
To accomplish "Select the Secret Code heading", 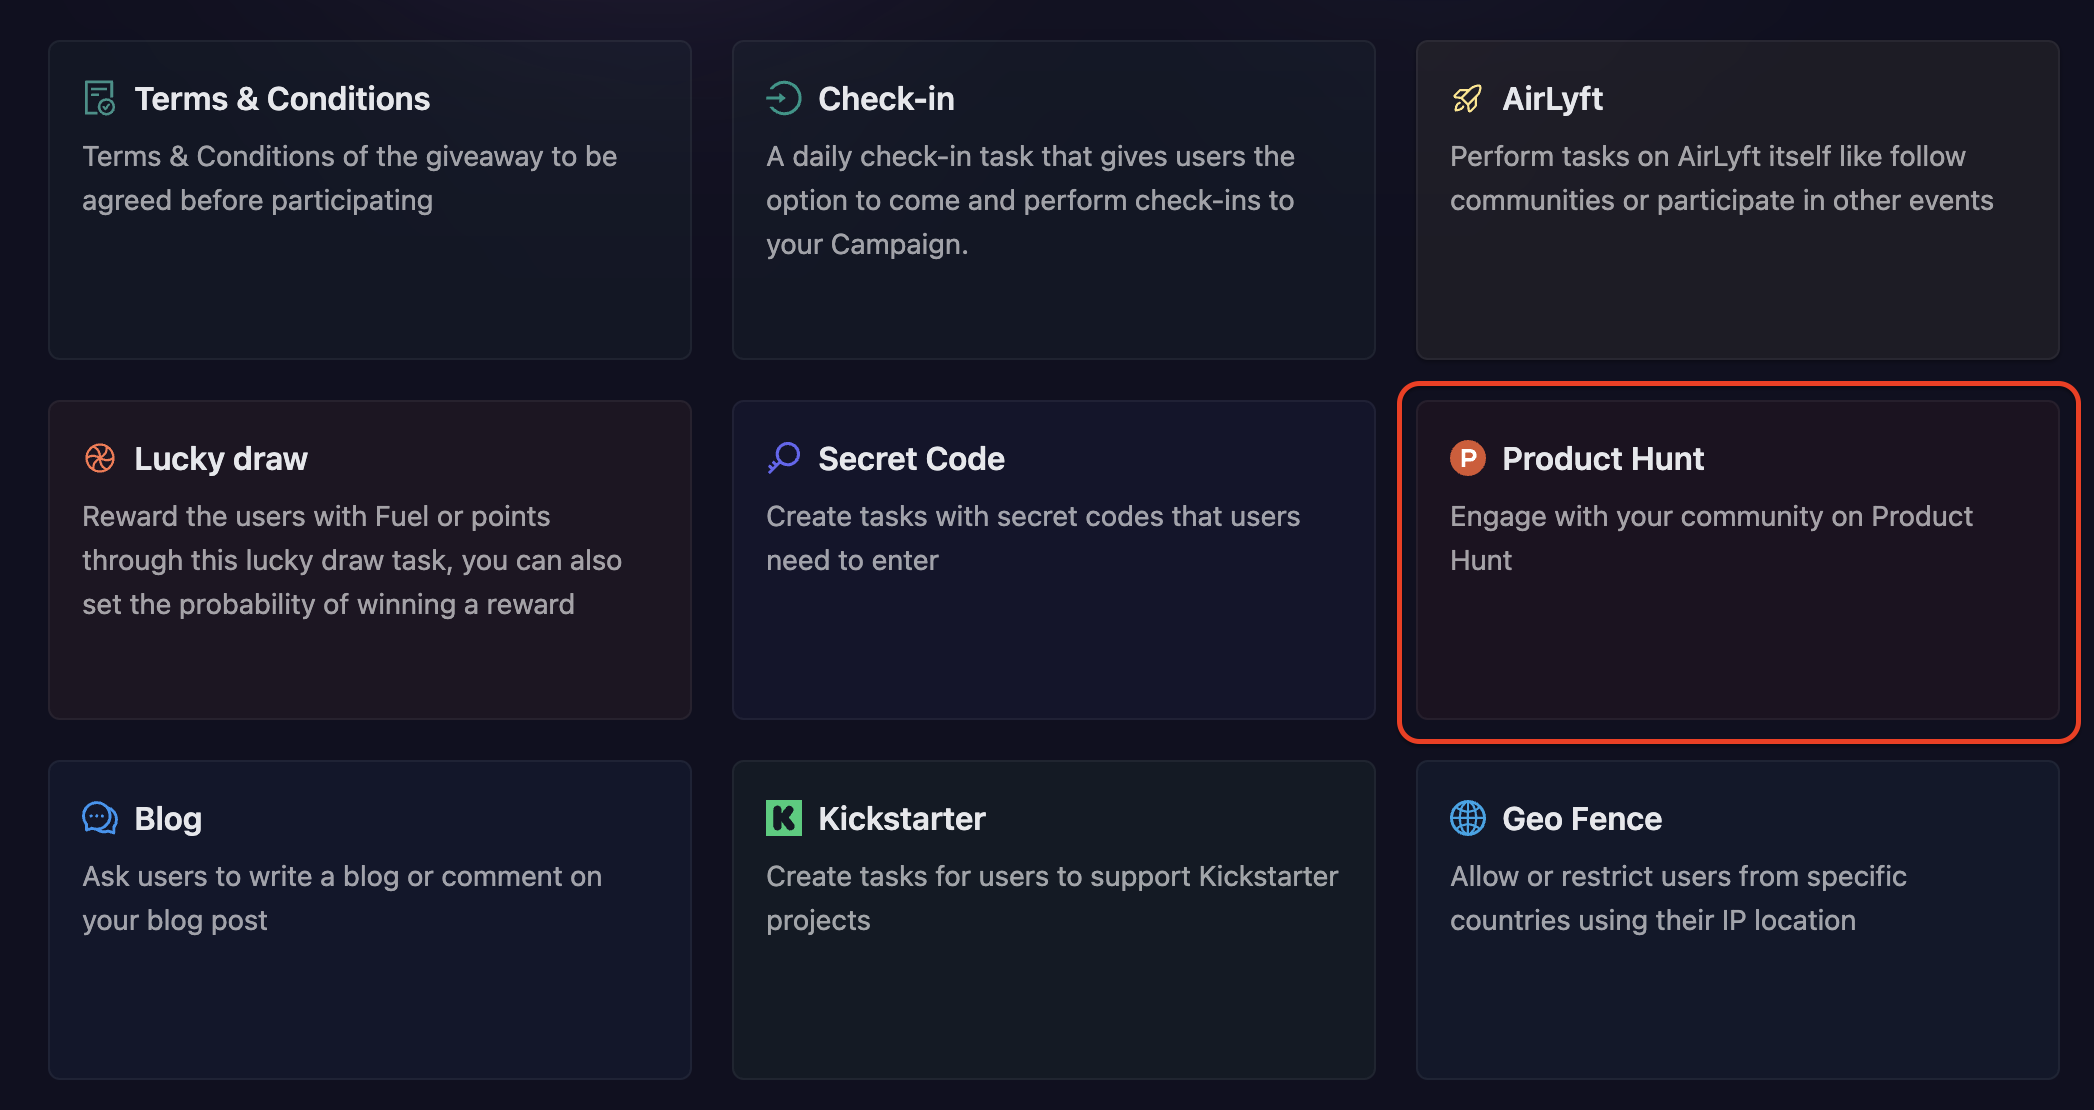I will pyautogui.click(x=911, y=458).
